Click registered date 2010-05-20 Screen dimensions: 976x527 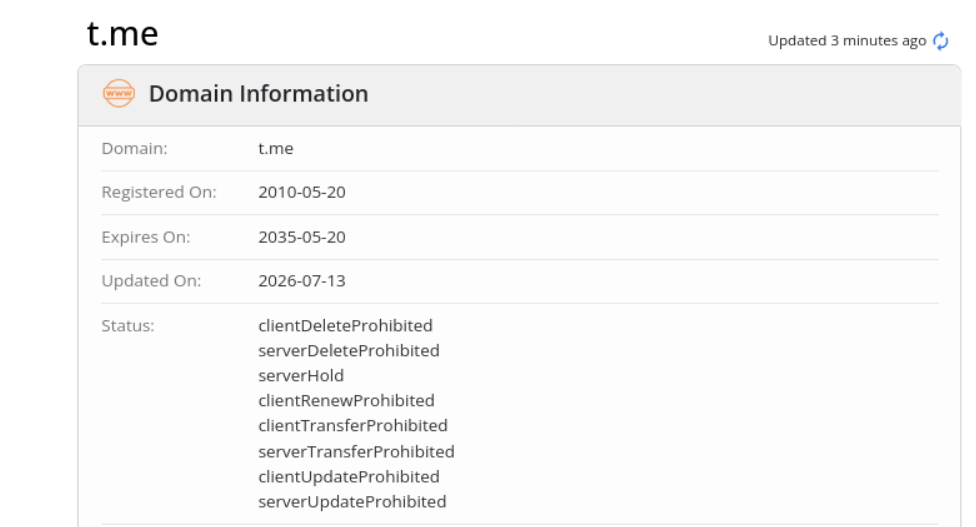[x=302, y=192]
